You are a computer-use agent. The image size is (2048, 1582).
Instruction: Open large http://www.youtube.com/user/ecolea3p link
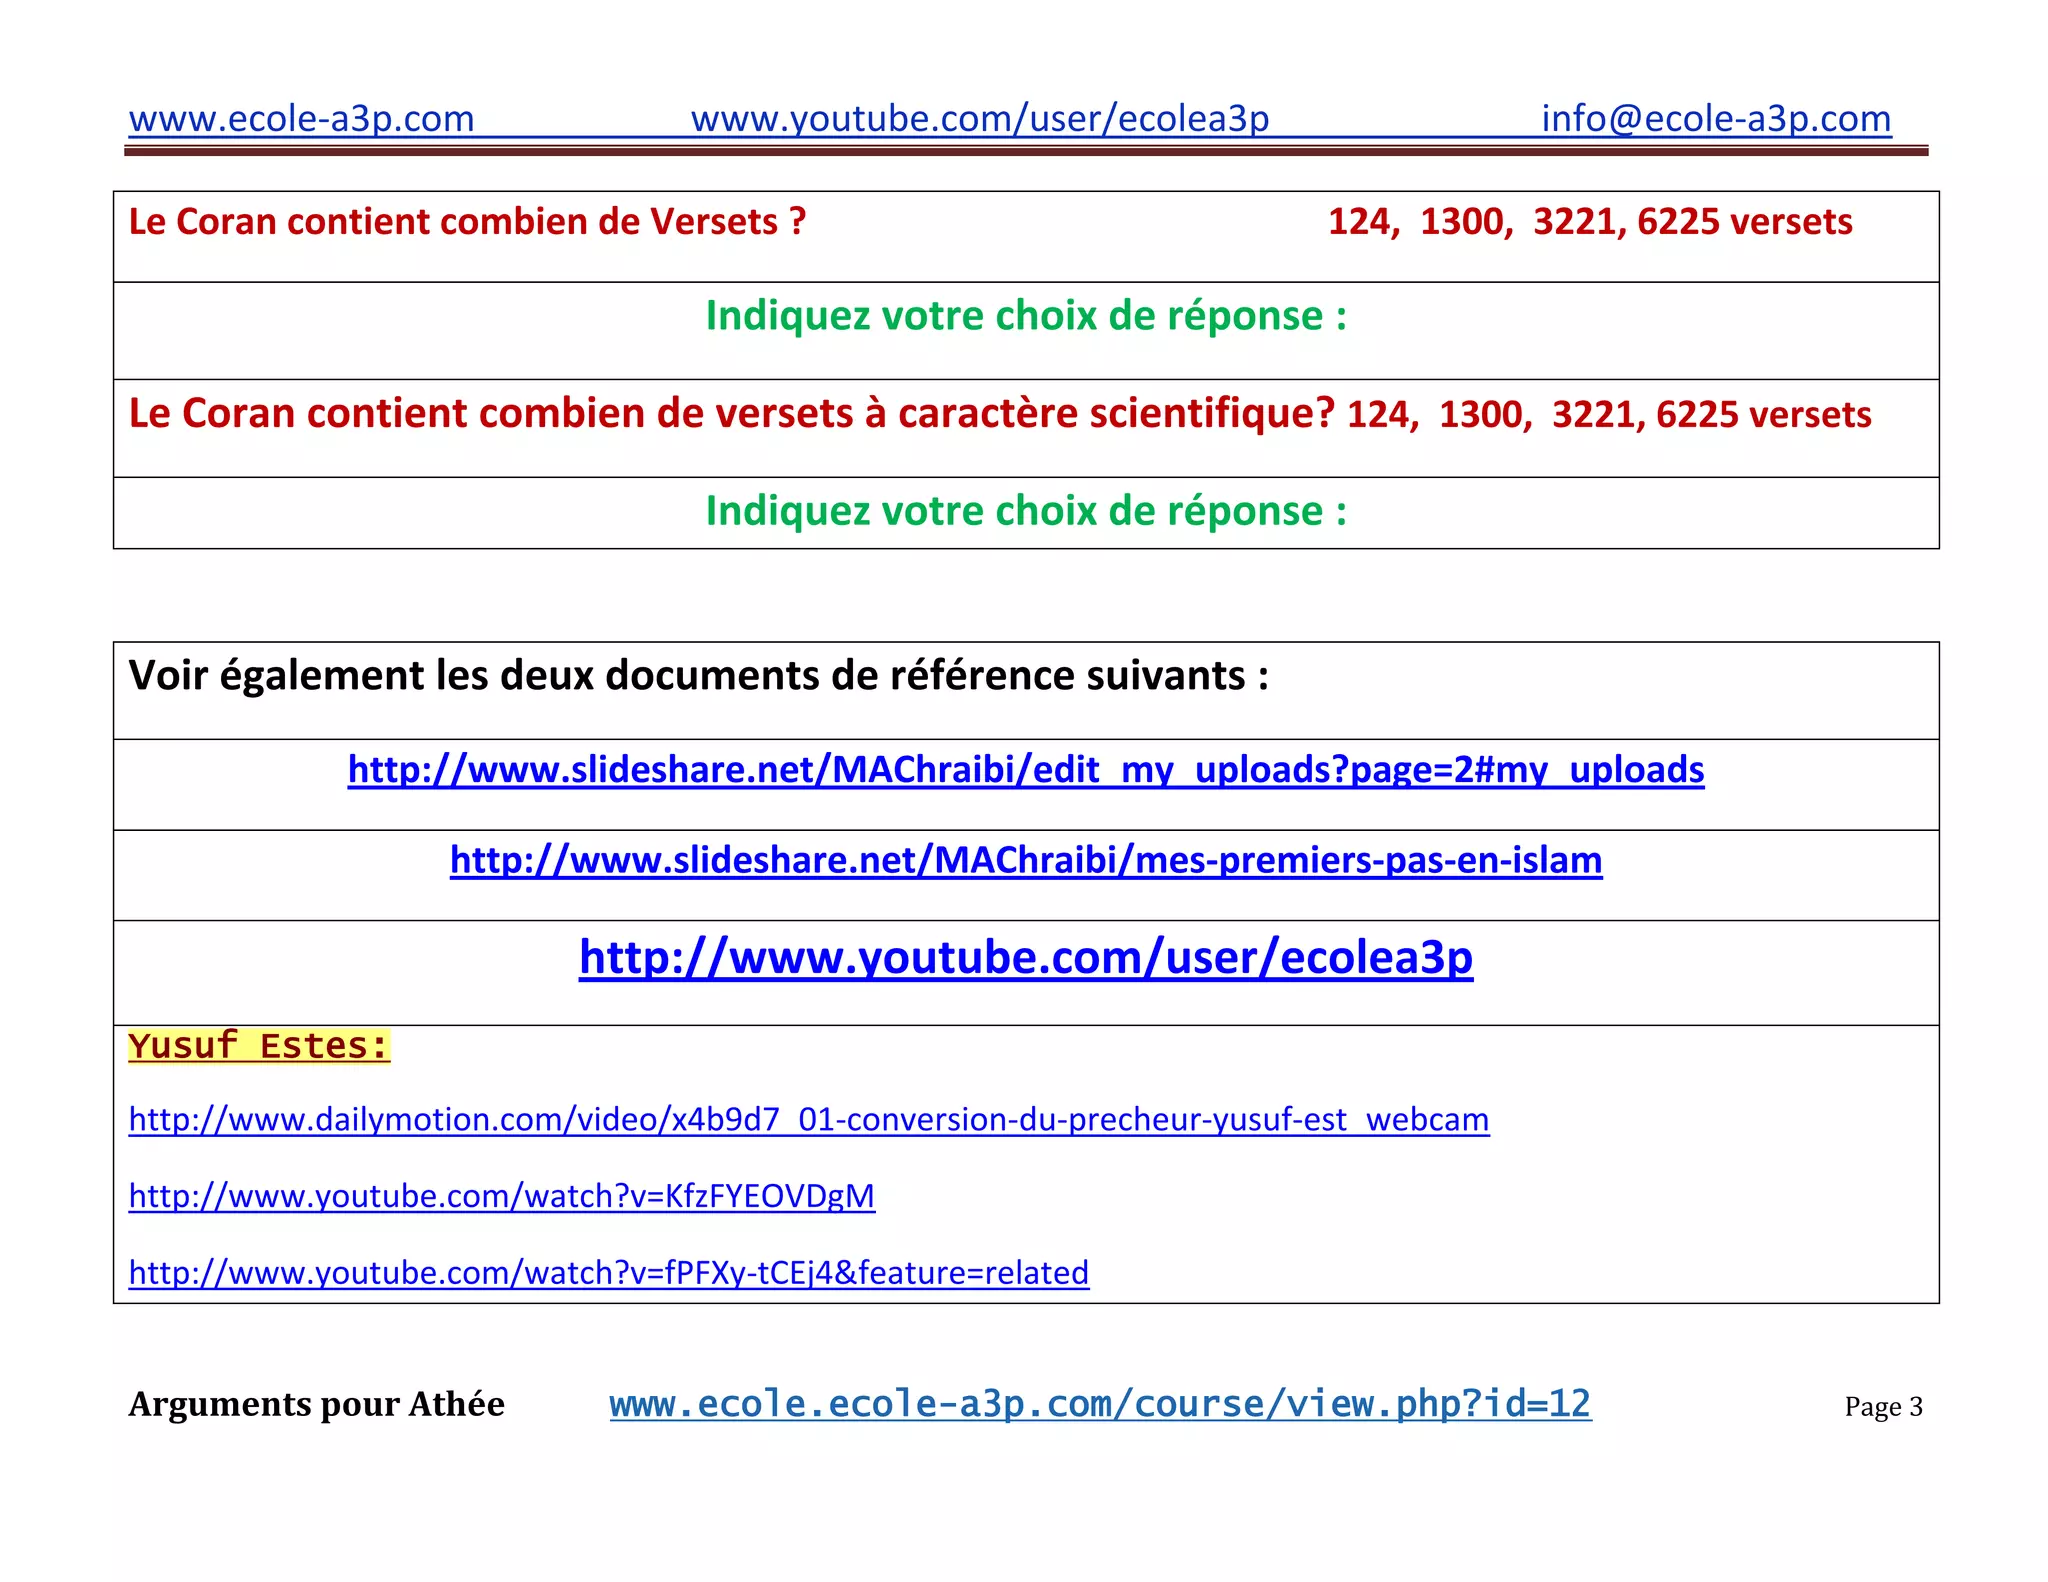(x=1026, y=958)
